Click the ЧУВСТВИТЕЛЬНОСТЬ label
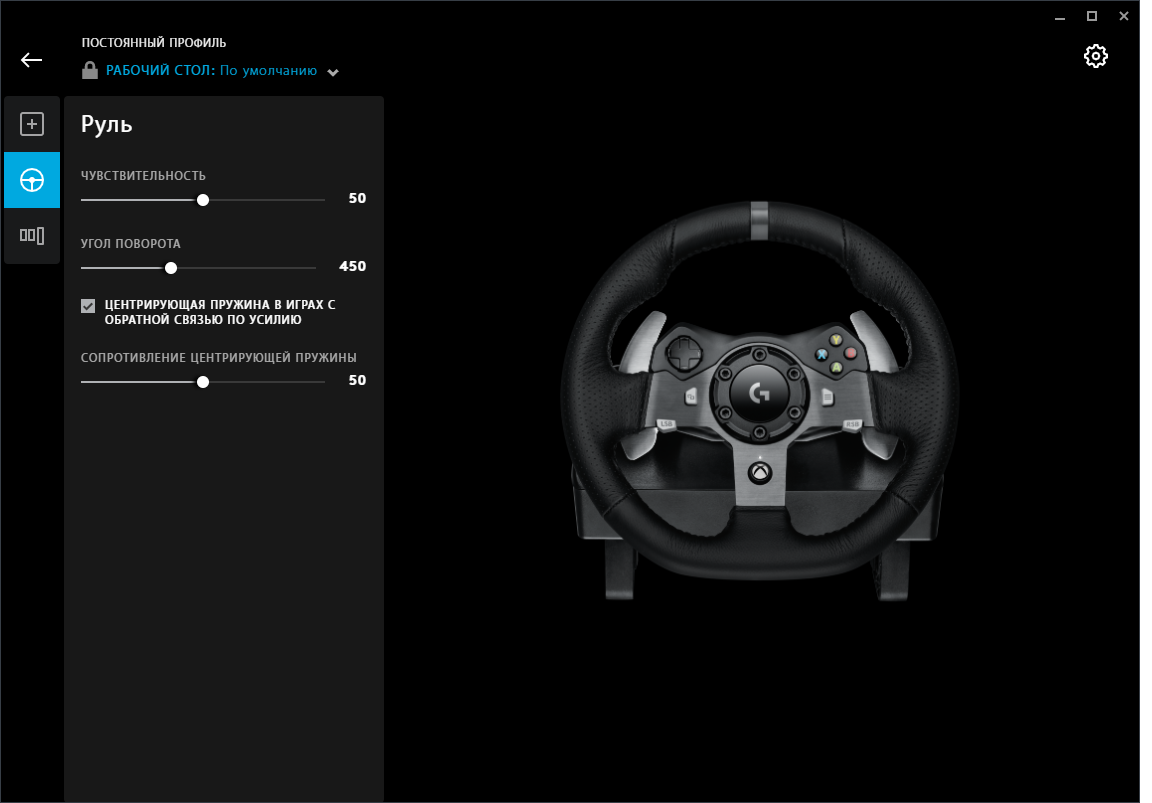 tap(143, 176)
